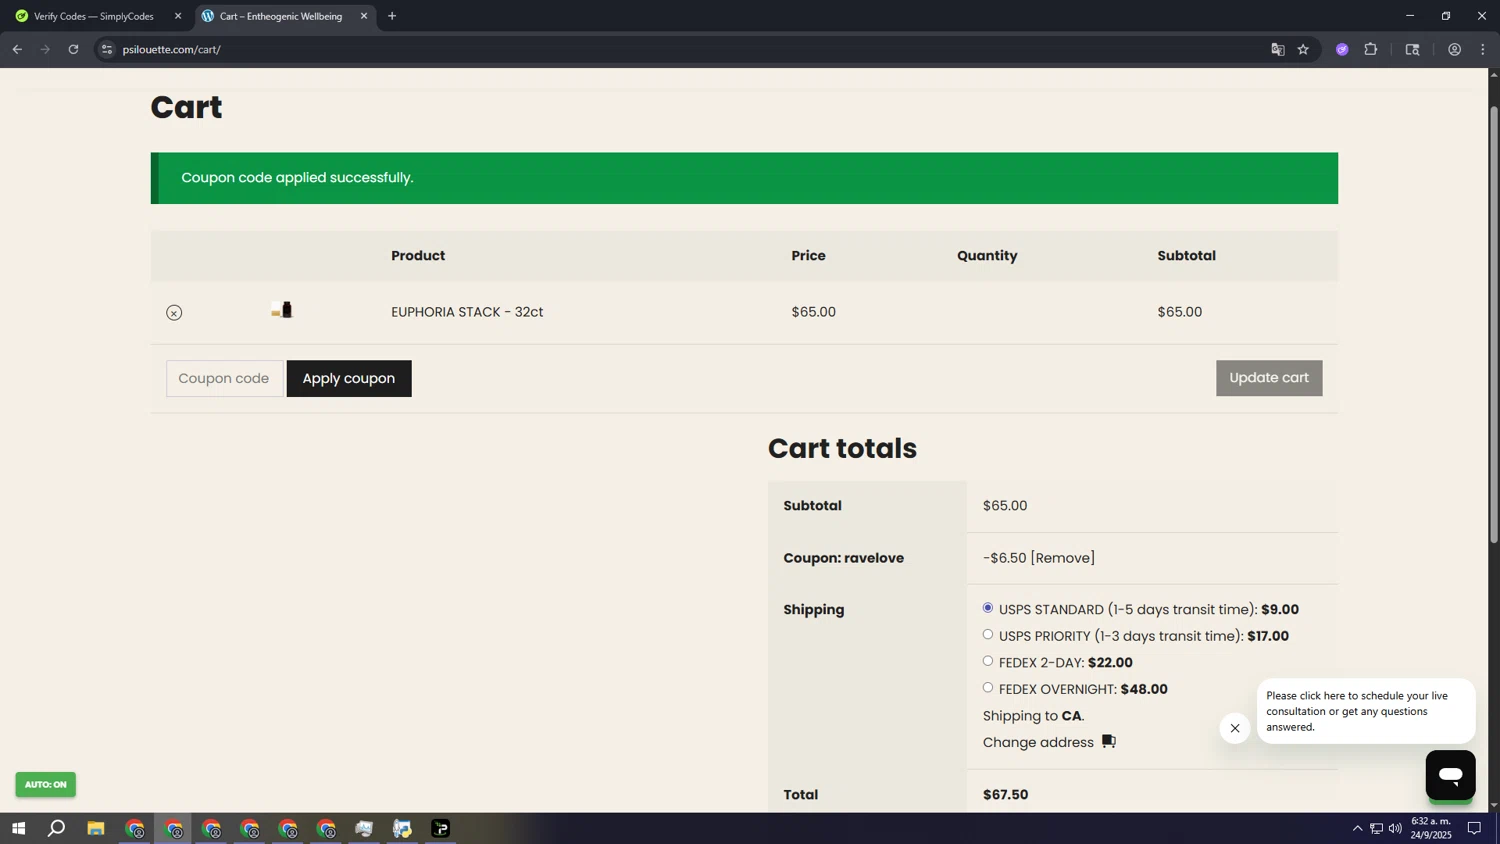This screenshot has width=1500, height=844.
Task: Open the tab search icon in toolbar
Action: [1412, 49]
